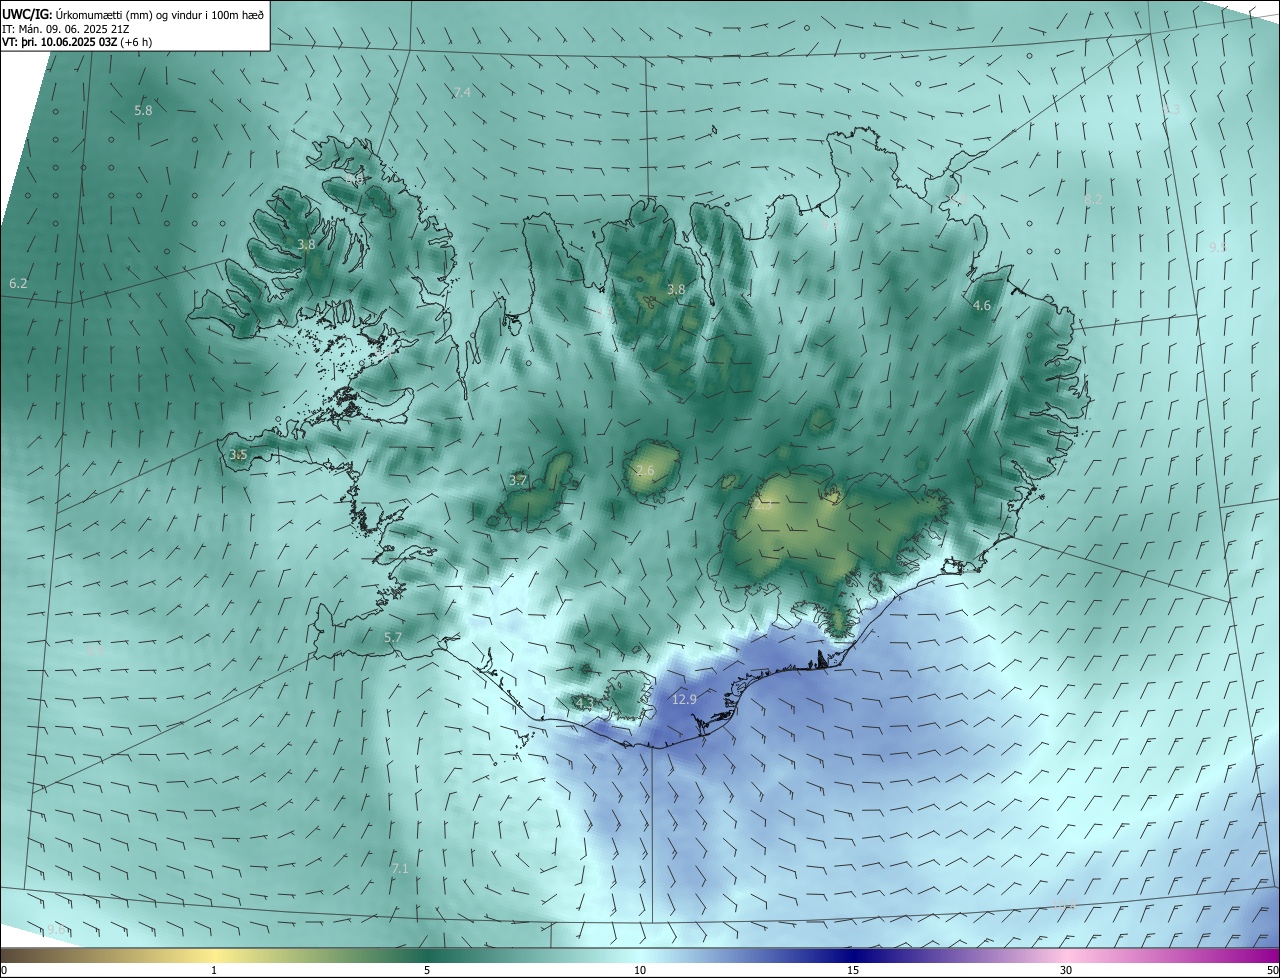Click the colorbar tick label 15
Screen dimensions: 1280x978
pos(853,970)
